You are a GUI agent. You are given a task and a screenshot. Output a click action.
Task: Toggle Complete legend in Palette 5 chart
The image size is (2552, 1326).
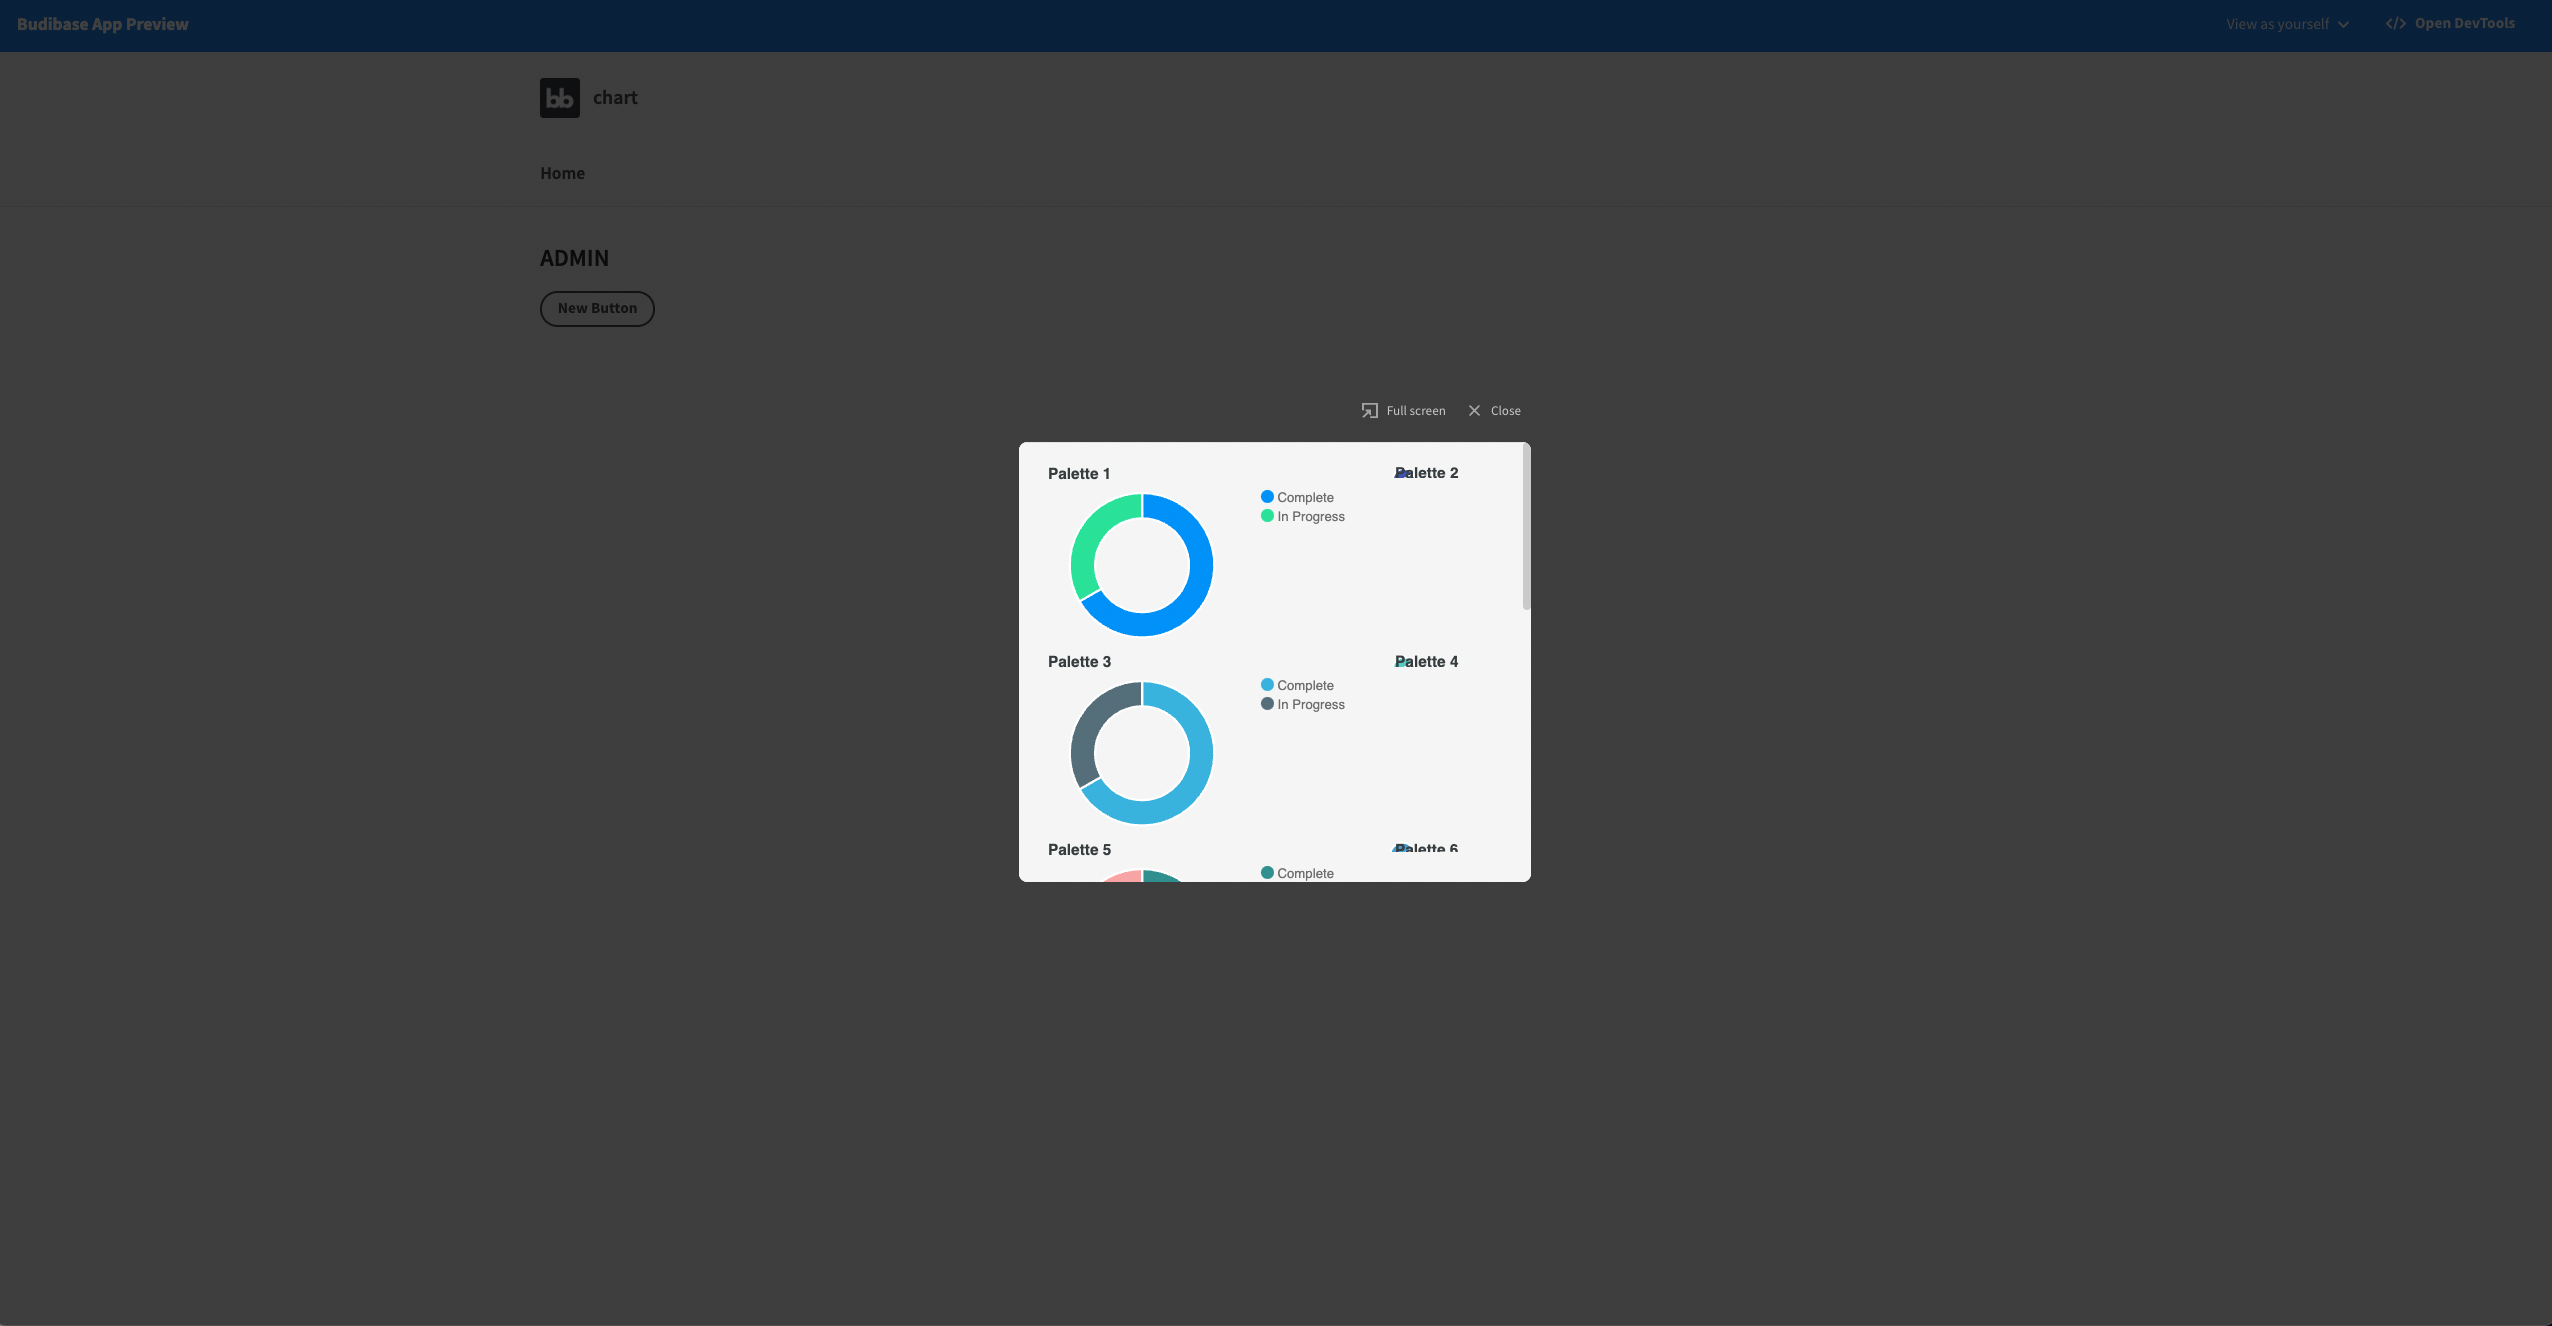(1297, 873)
